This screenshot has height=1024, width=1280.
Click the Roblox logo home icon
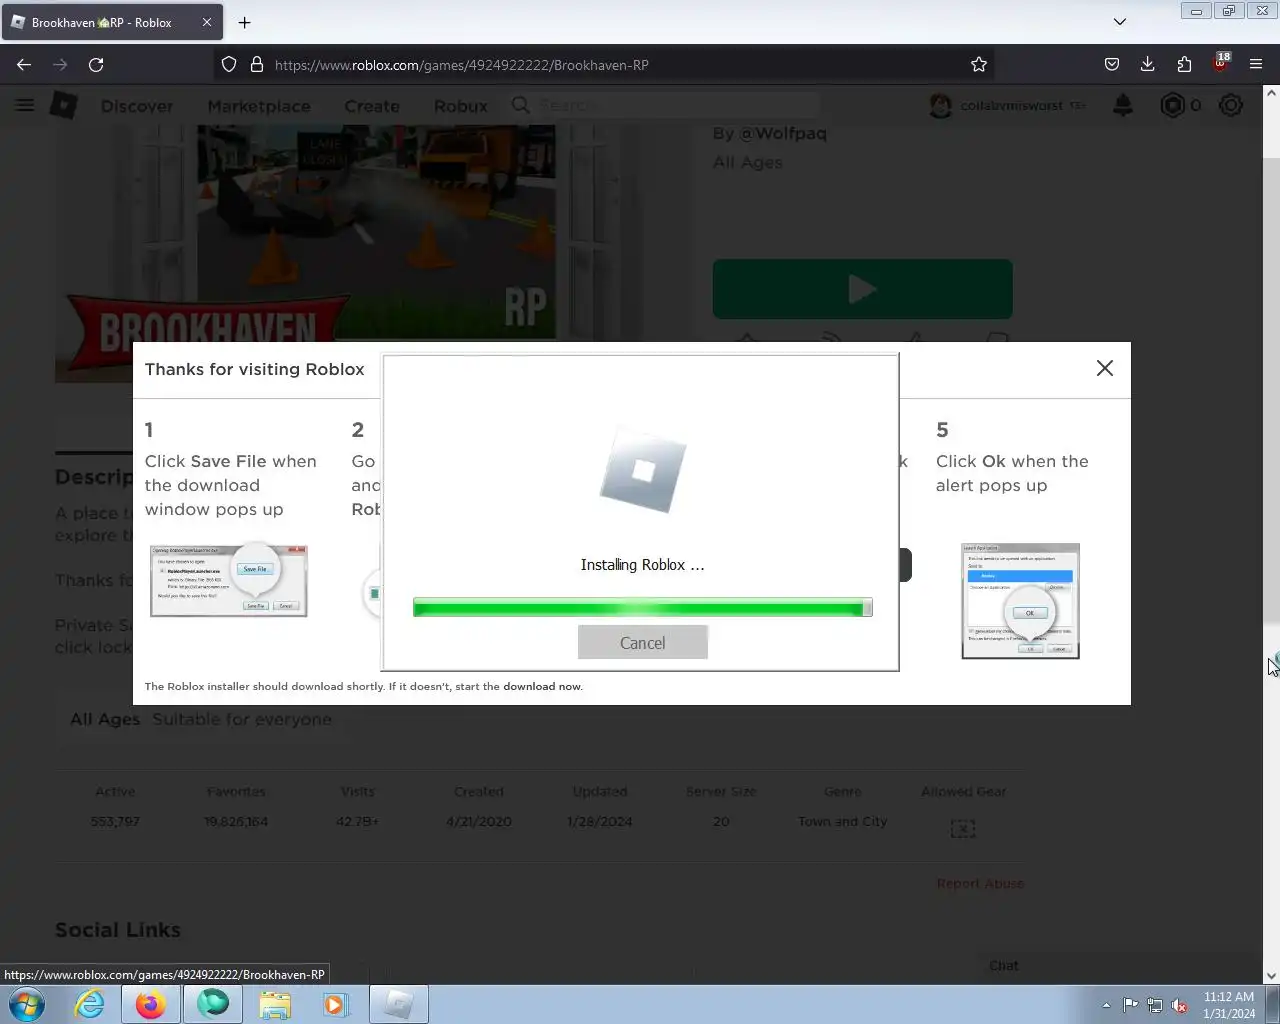point(64,105)
